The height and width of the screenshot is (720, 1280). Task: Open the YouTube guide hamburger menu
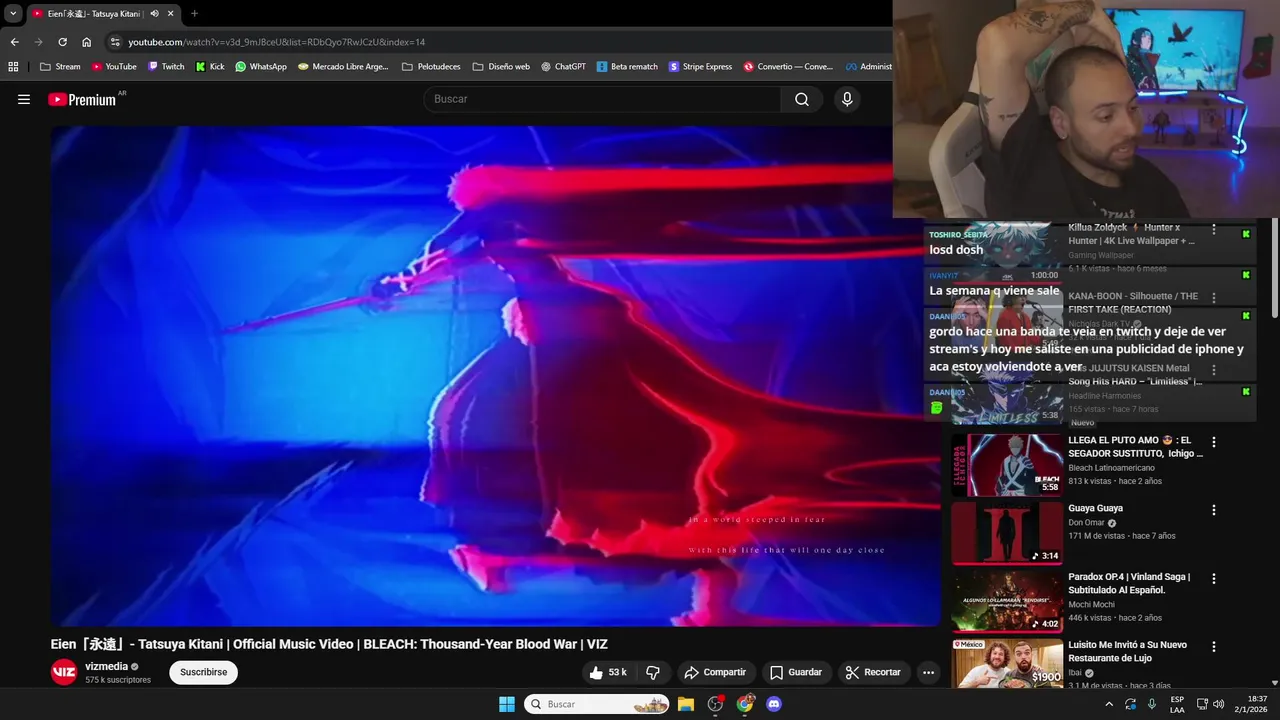coord(24,99)
